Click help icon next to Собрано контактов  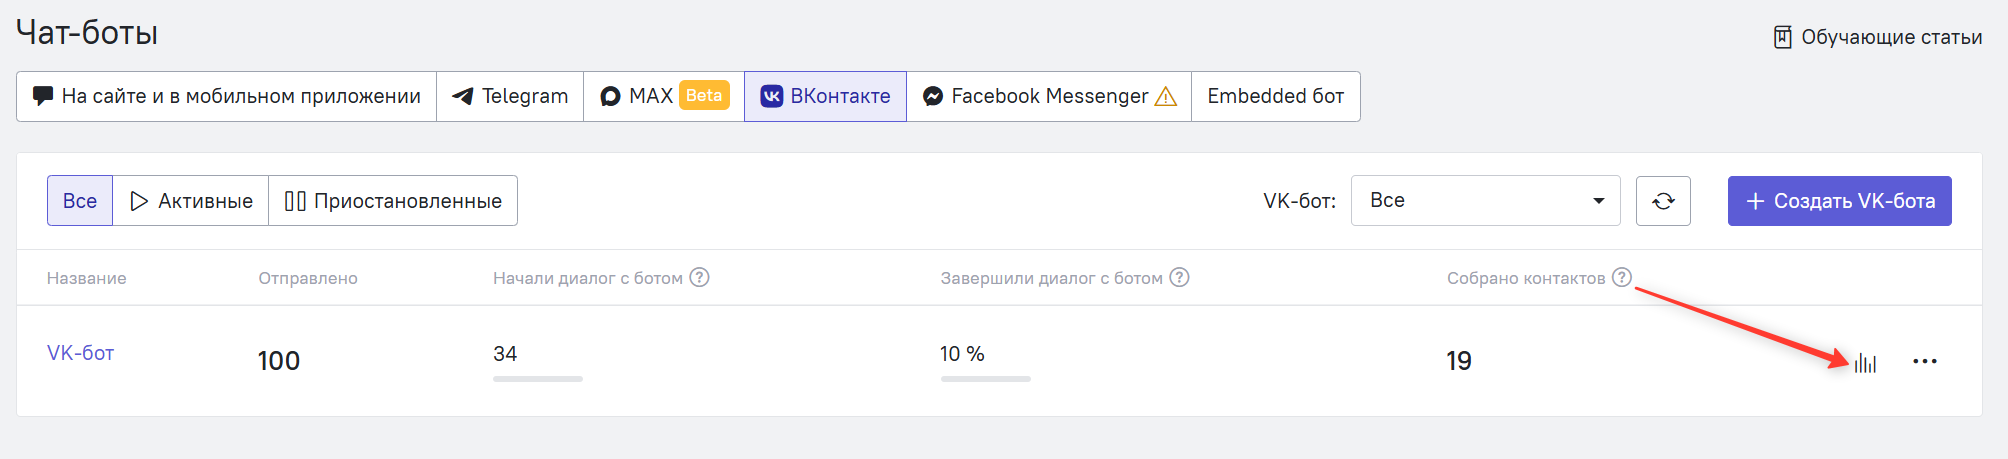(x=1622, y=277)
